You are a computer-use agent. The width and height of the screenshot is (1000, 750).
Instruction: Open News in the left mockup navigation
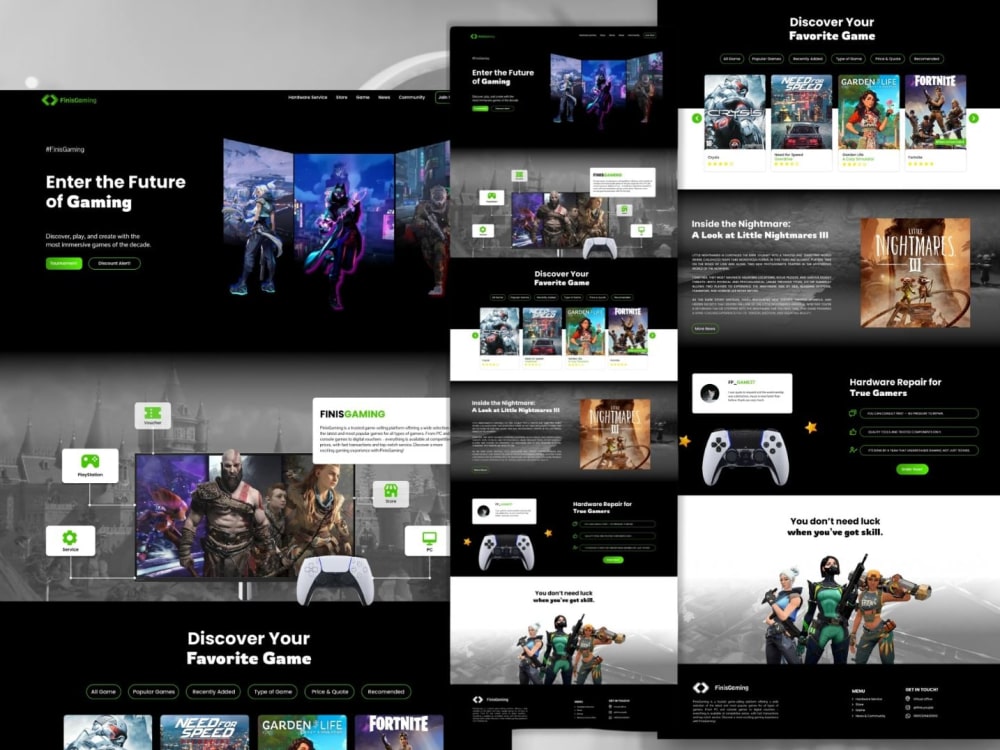tap(384, 98)
